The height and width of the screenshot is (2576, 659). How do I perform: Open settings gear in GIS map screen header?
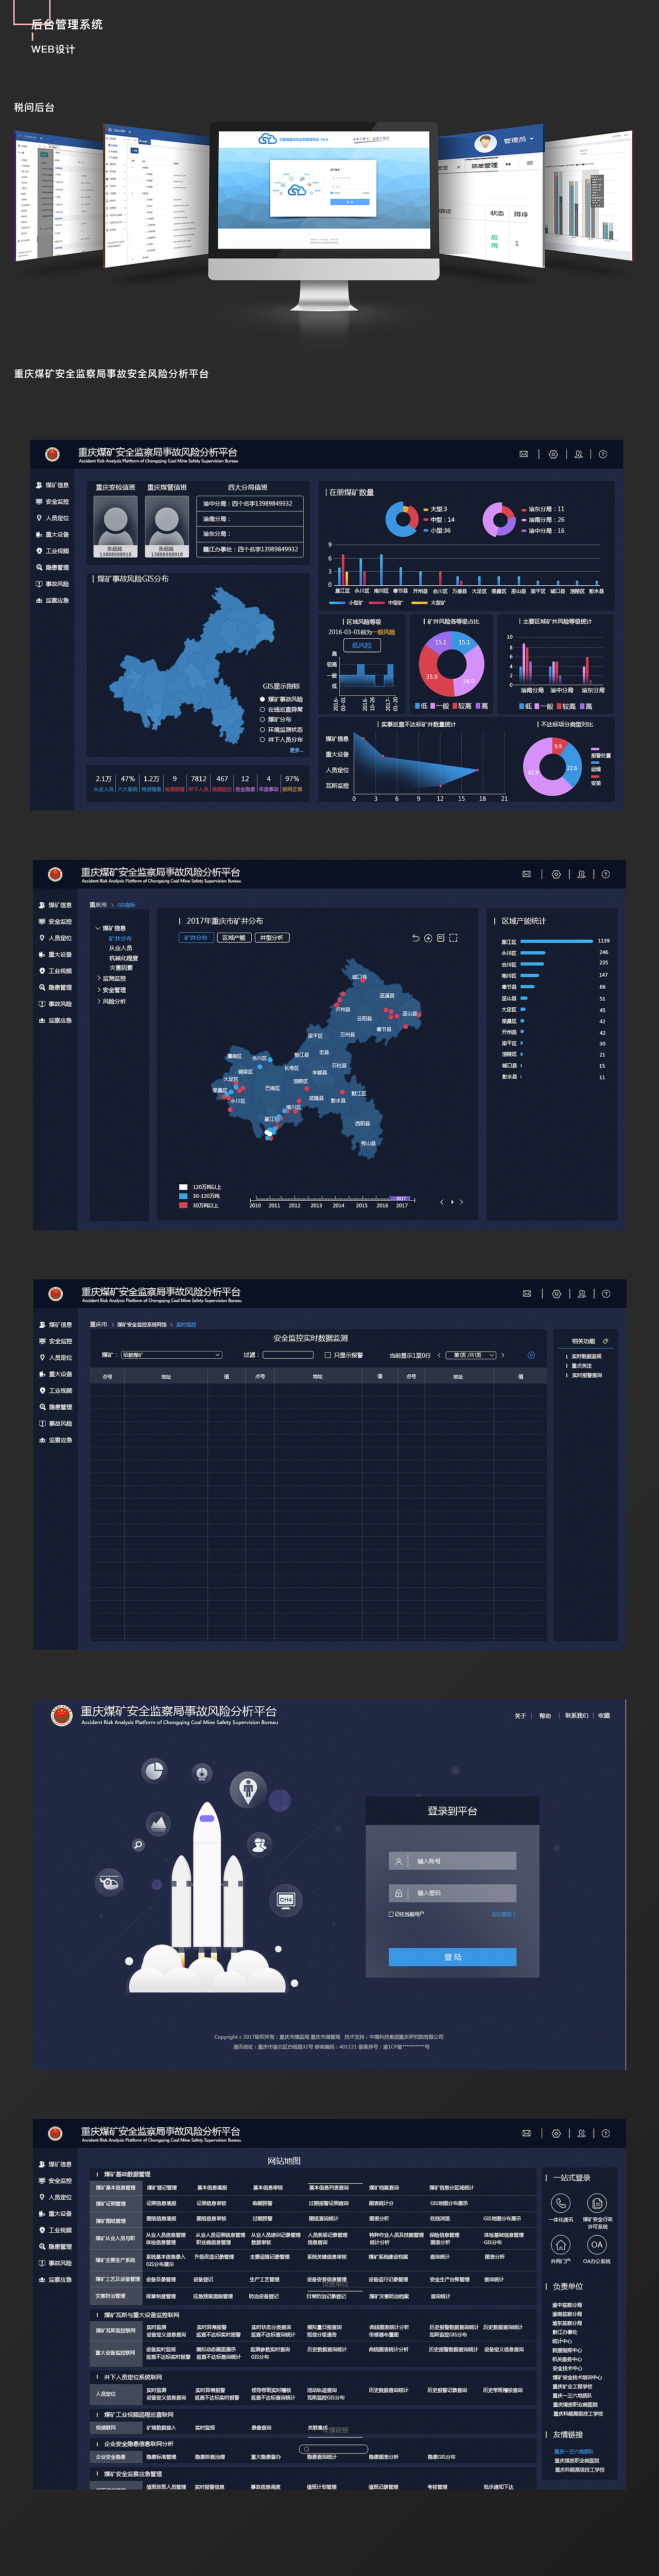[x=556, y=874]
